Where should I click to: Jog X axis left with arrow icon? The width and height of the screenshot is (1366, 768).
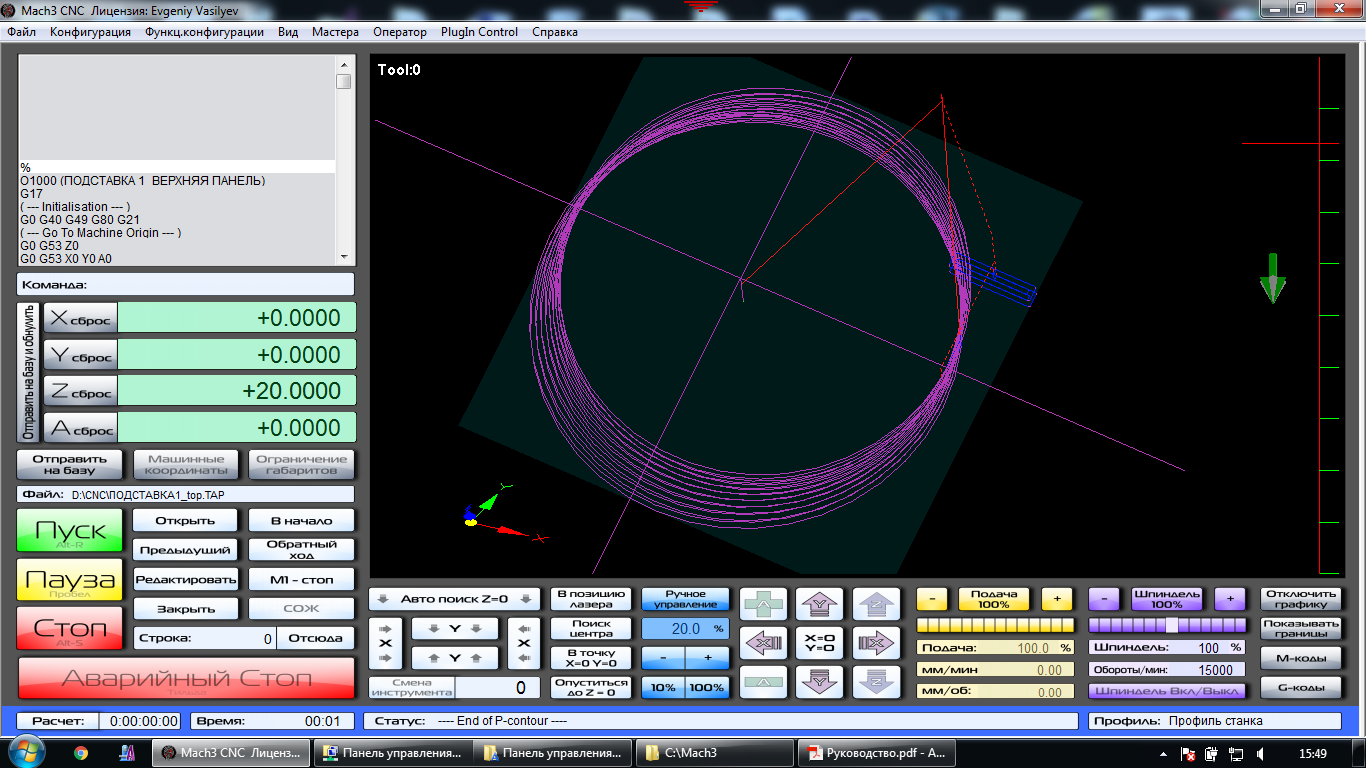click(x=763, y=642)
